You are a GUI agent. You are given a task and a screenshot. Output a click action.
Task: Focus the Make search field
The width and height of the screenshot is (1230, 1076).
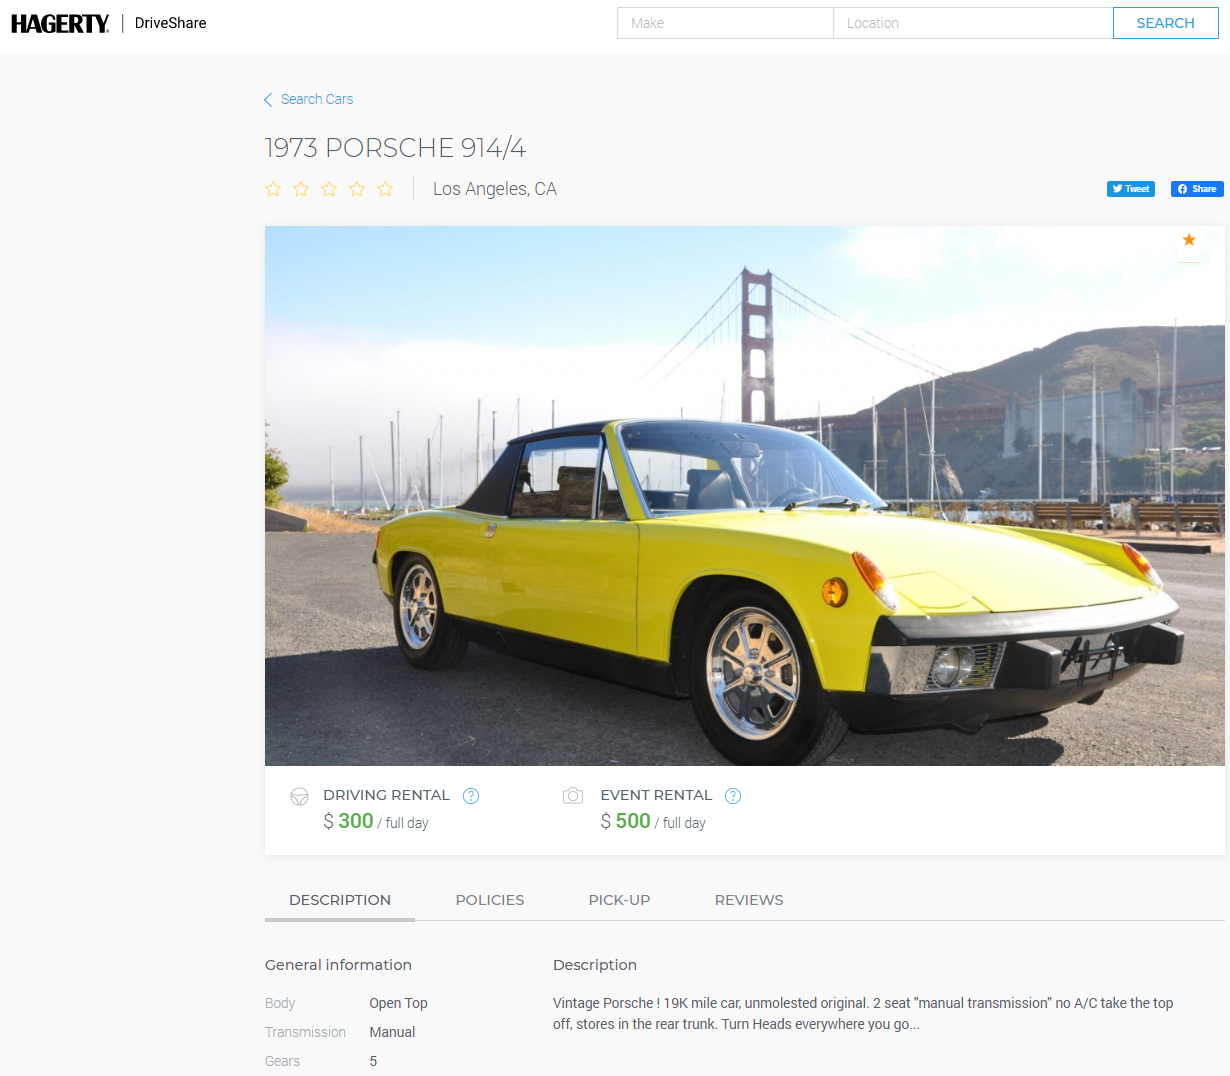point(725,23)
